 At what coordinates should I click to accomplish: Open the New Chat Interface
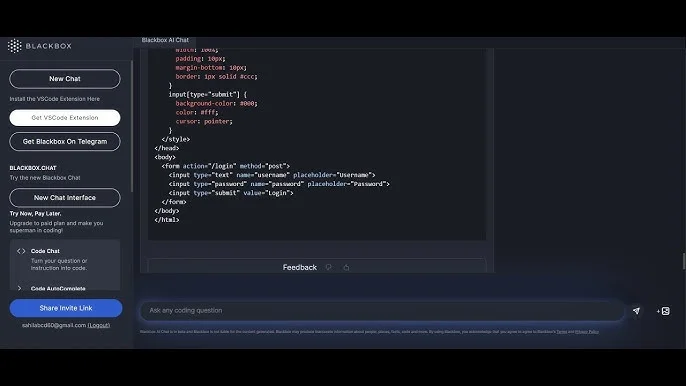click(x=65, y=198)
